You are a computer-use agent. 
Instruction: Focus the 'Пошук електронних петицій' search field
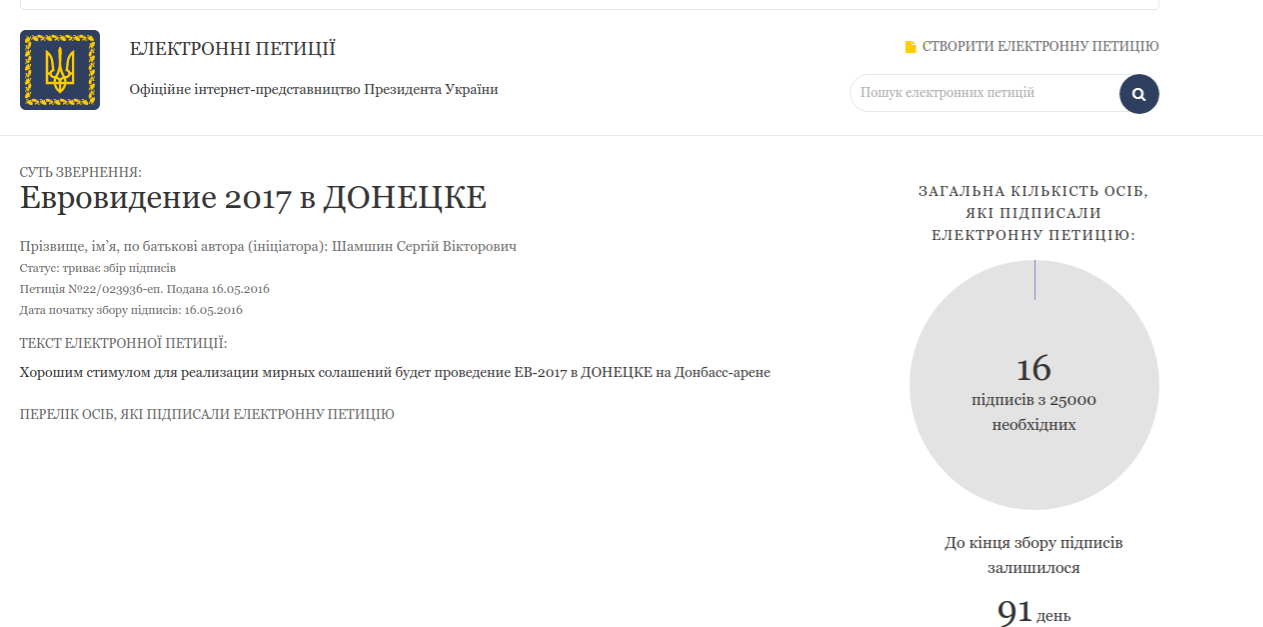[985, 93]
